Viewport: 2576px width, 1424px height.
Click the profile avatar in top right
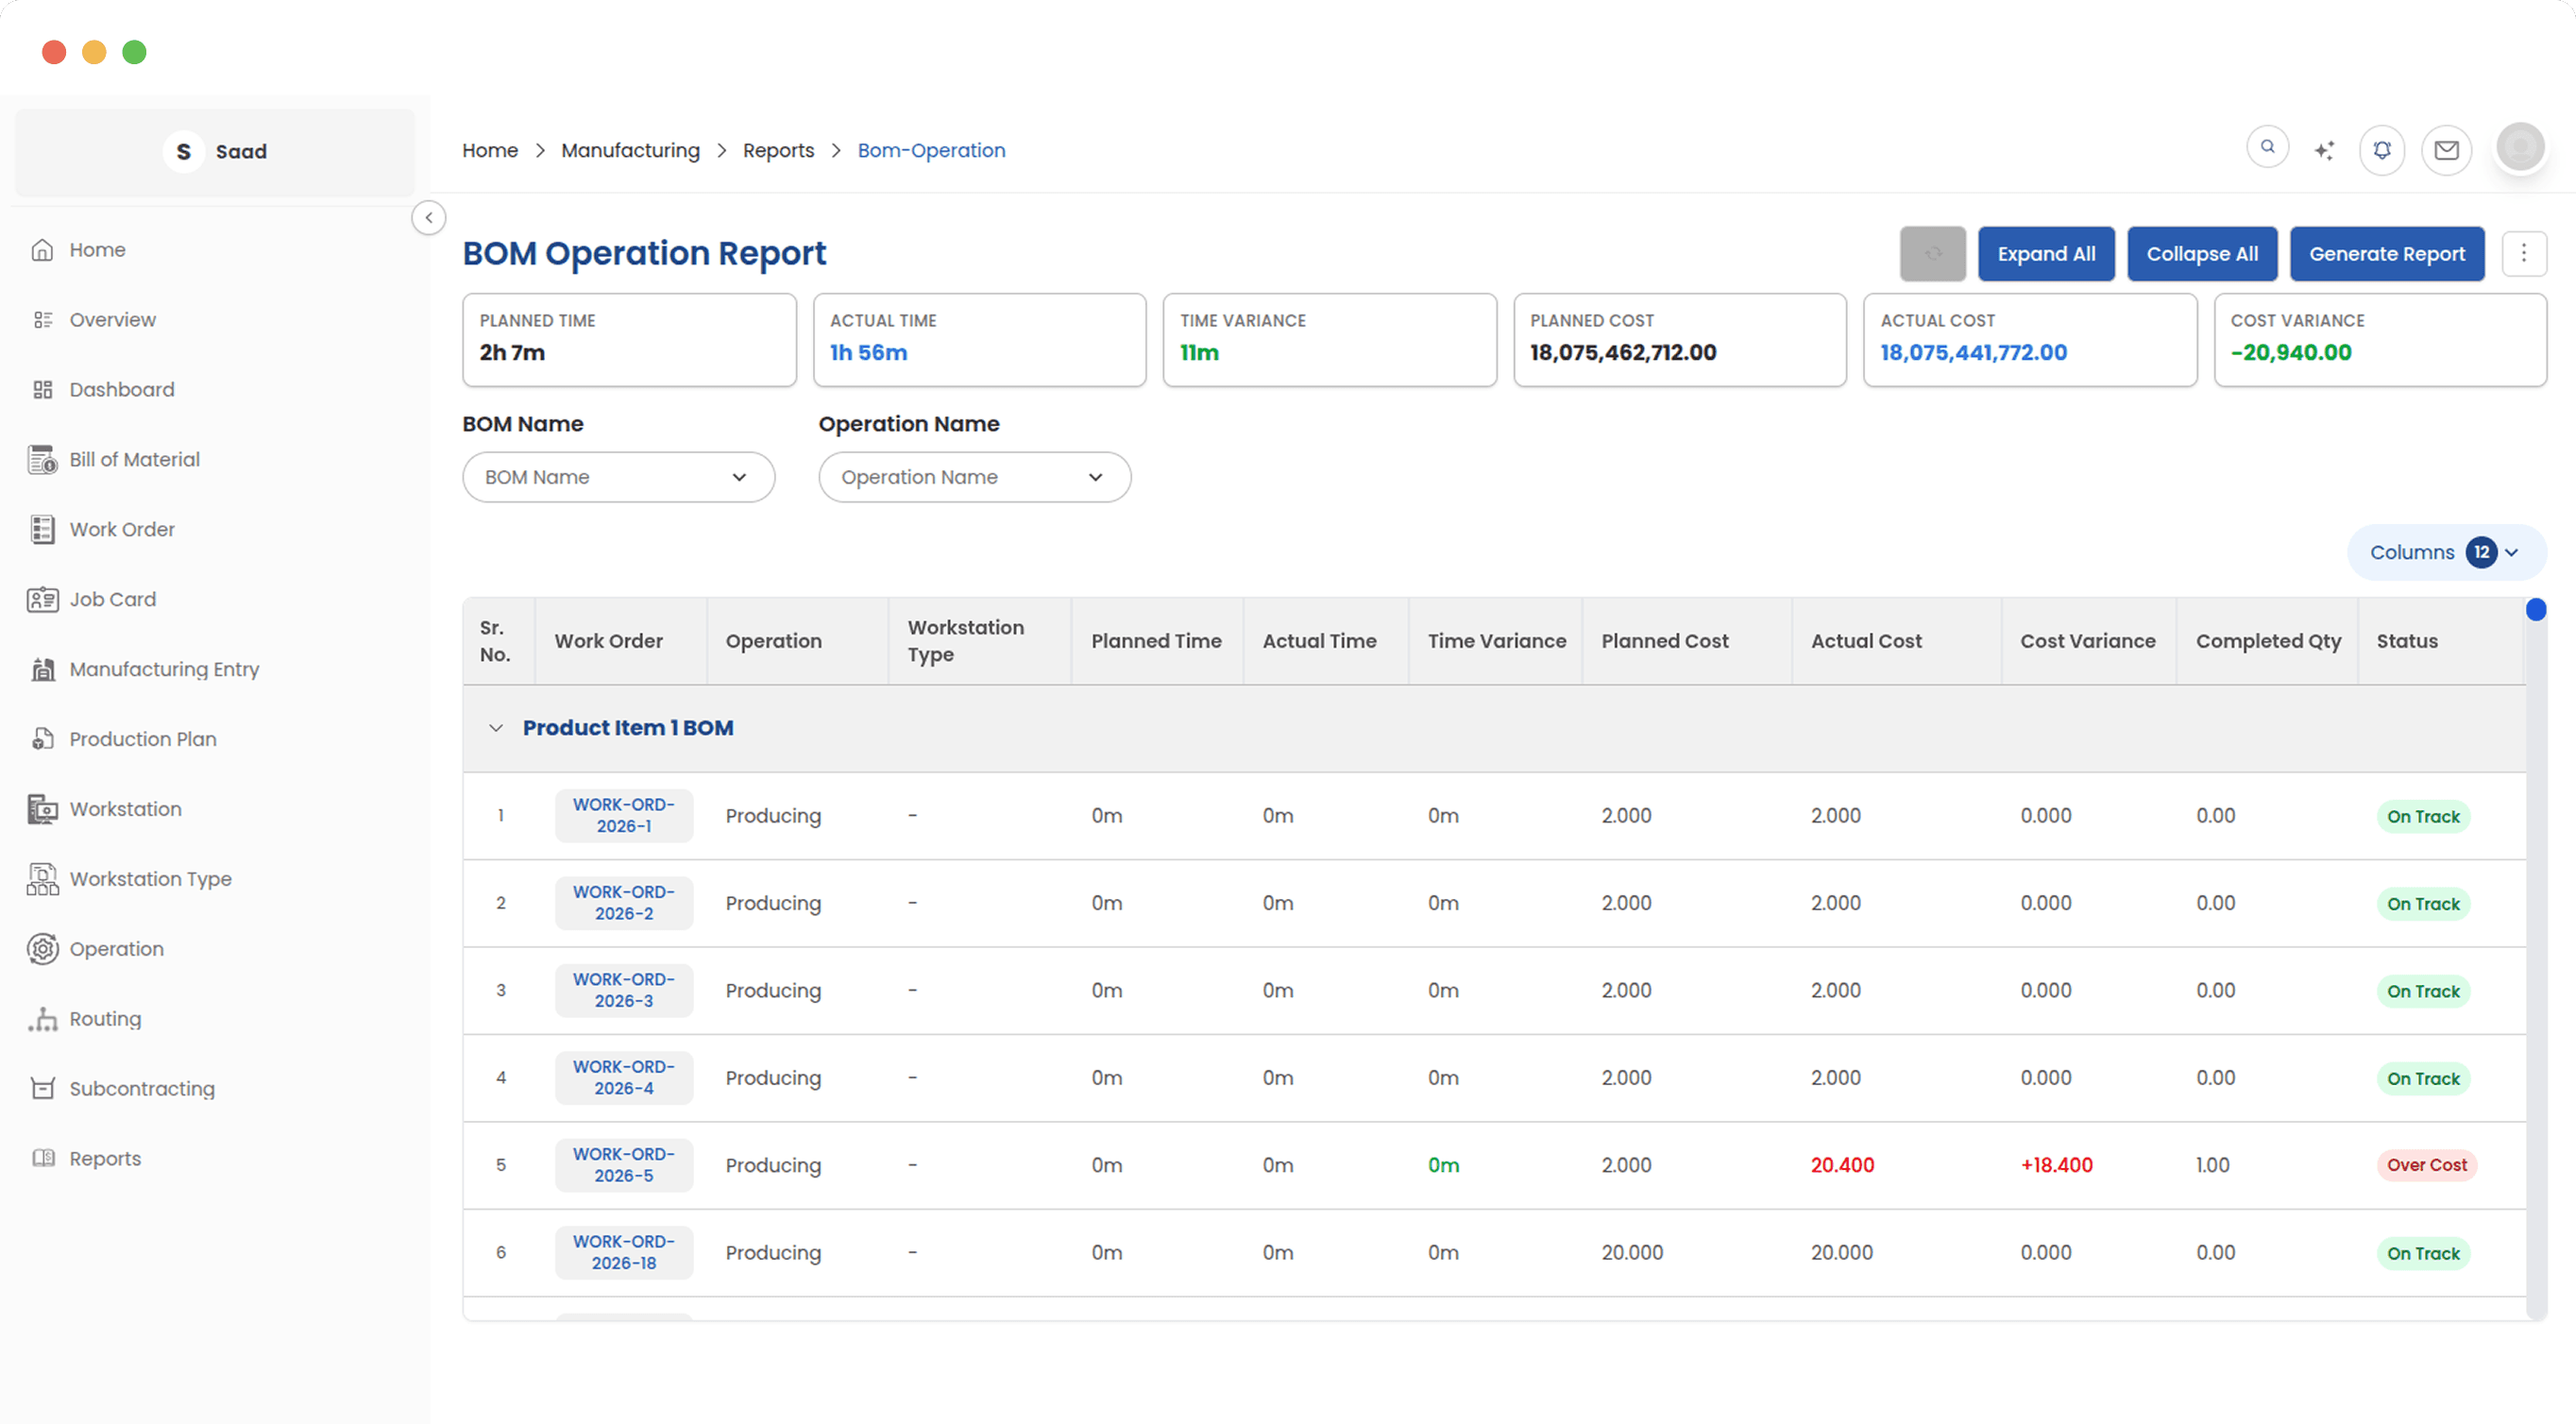(x=2521, y=147)
